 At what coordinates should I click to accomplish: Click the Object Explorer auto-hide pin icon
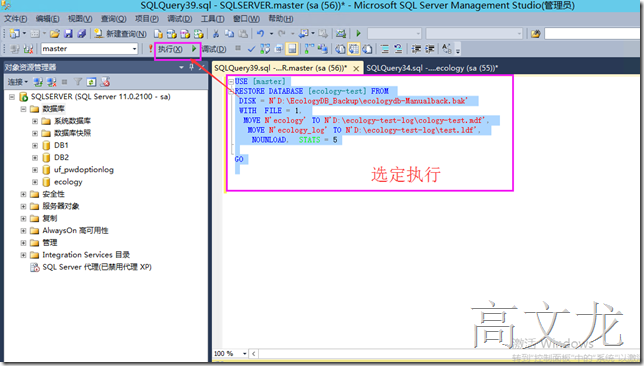(x=191, y=67)
